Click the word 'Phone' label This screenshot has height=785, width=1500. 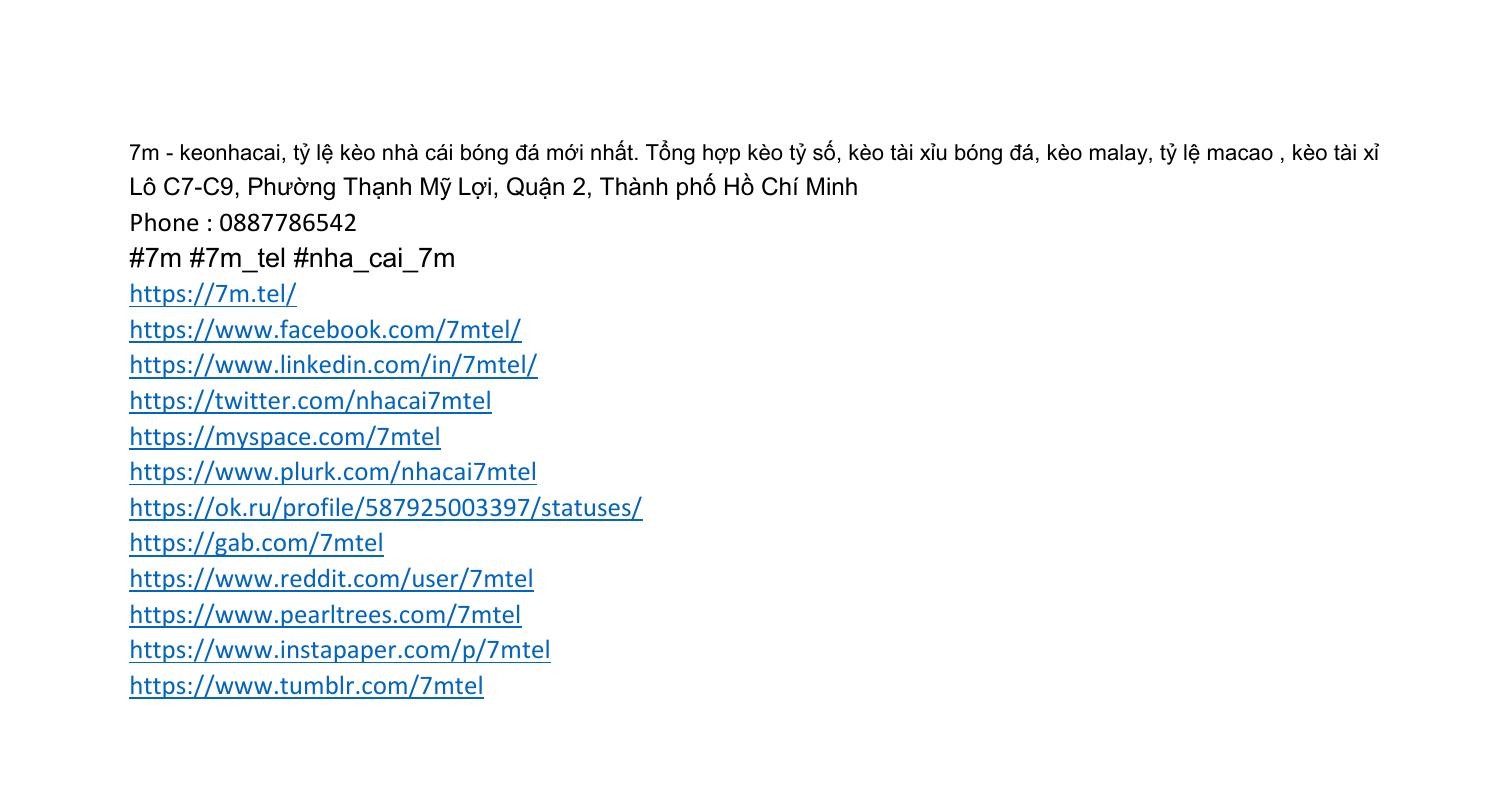coord(164,223)
